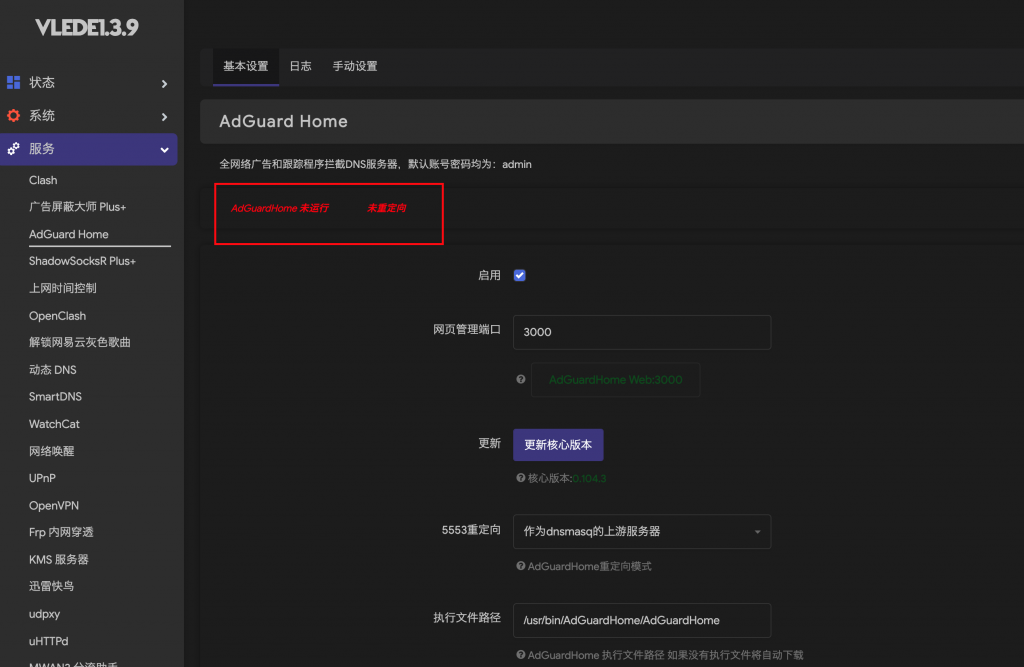The width and height of the screenshot is (1024, 667).
Task: Click the help icon beside 执行文件路径 hint
Action: coord(520,655)
